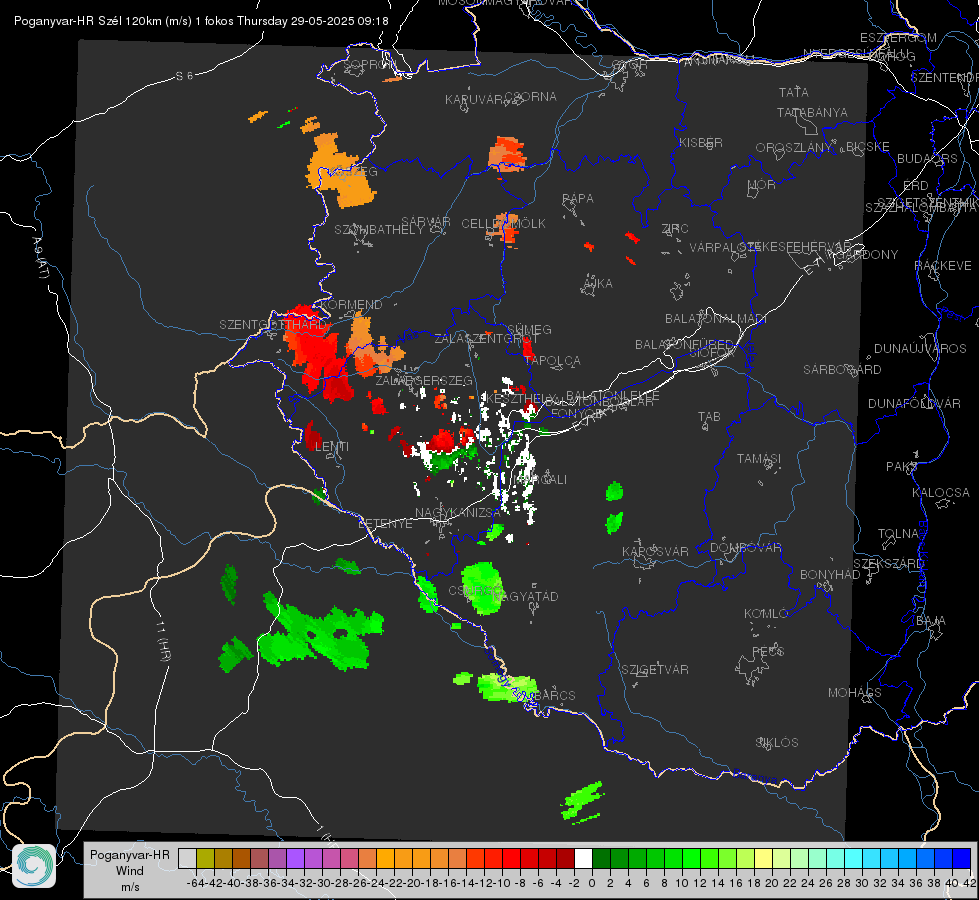
Task: Click the TAB city label
Action: coord(709,417)
